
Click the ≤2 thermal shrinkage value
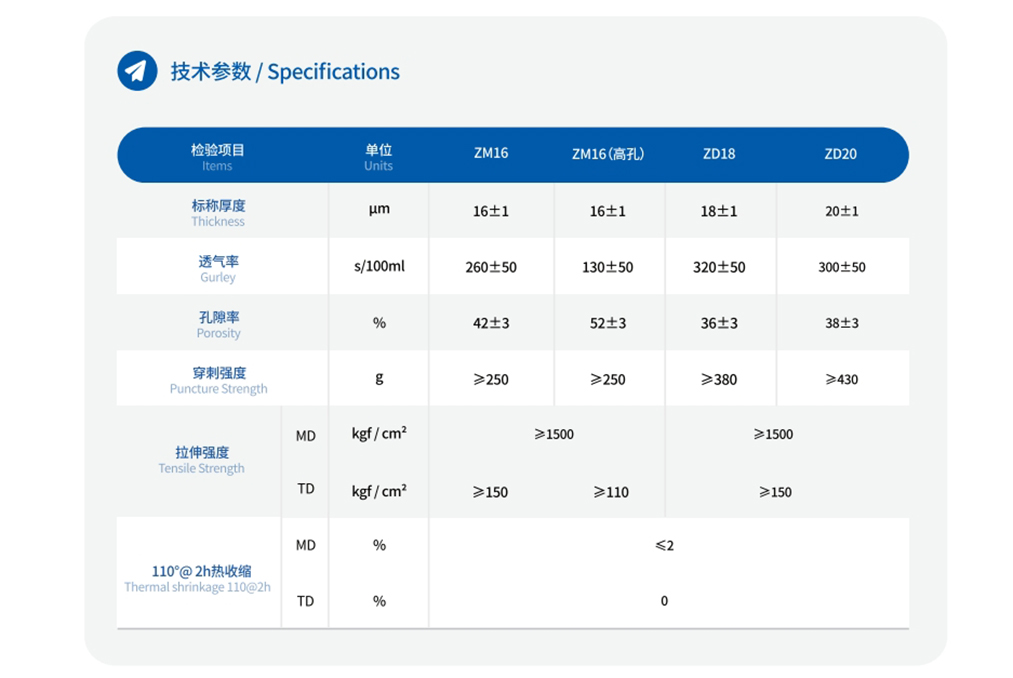[665, 546]
